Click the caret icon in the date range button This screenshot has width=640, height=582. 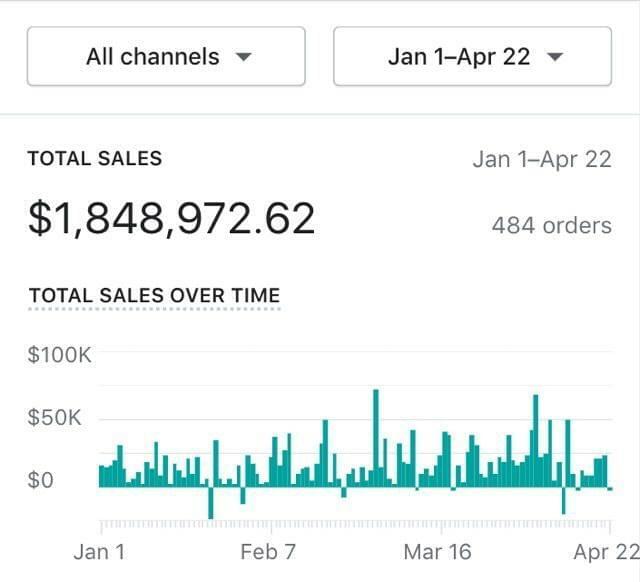(x=557, y=57)
